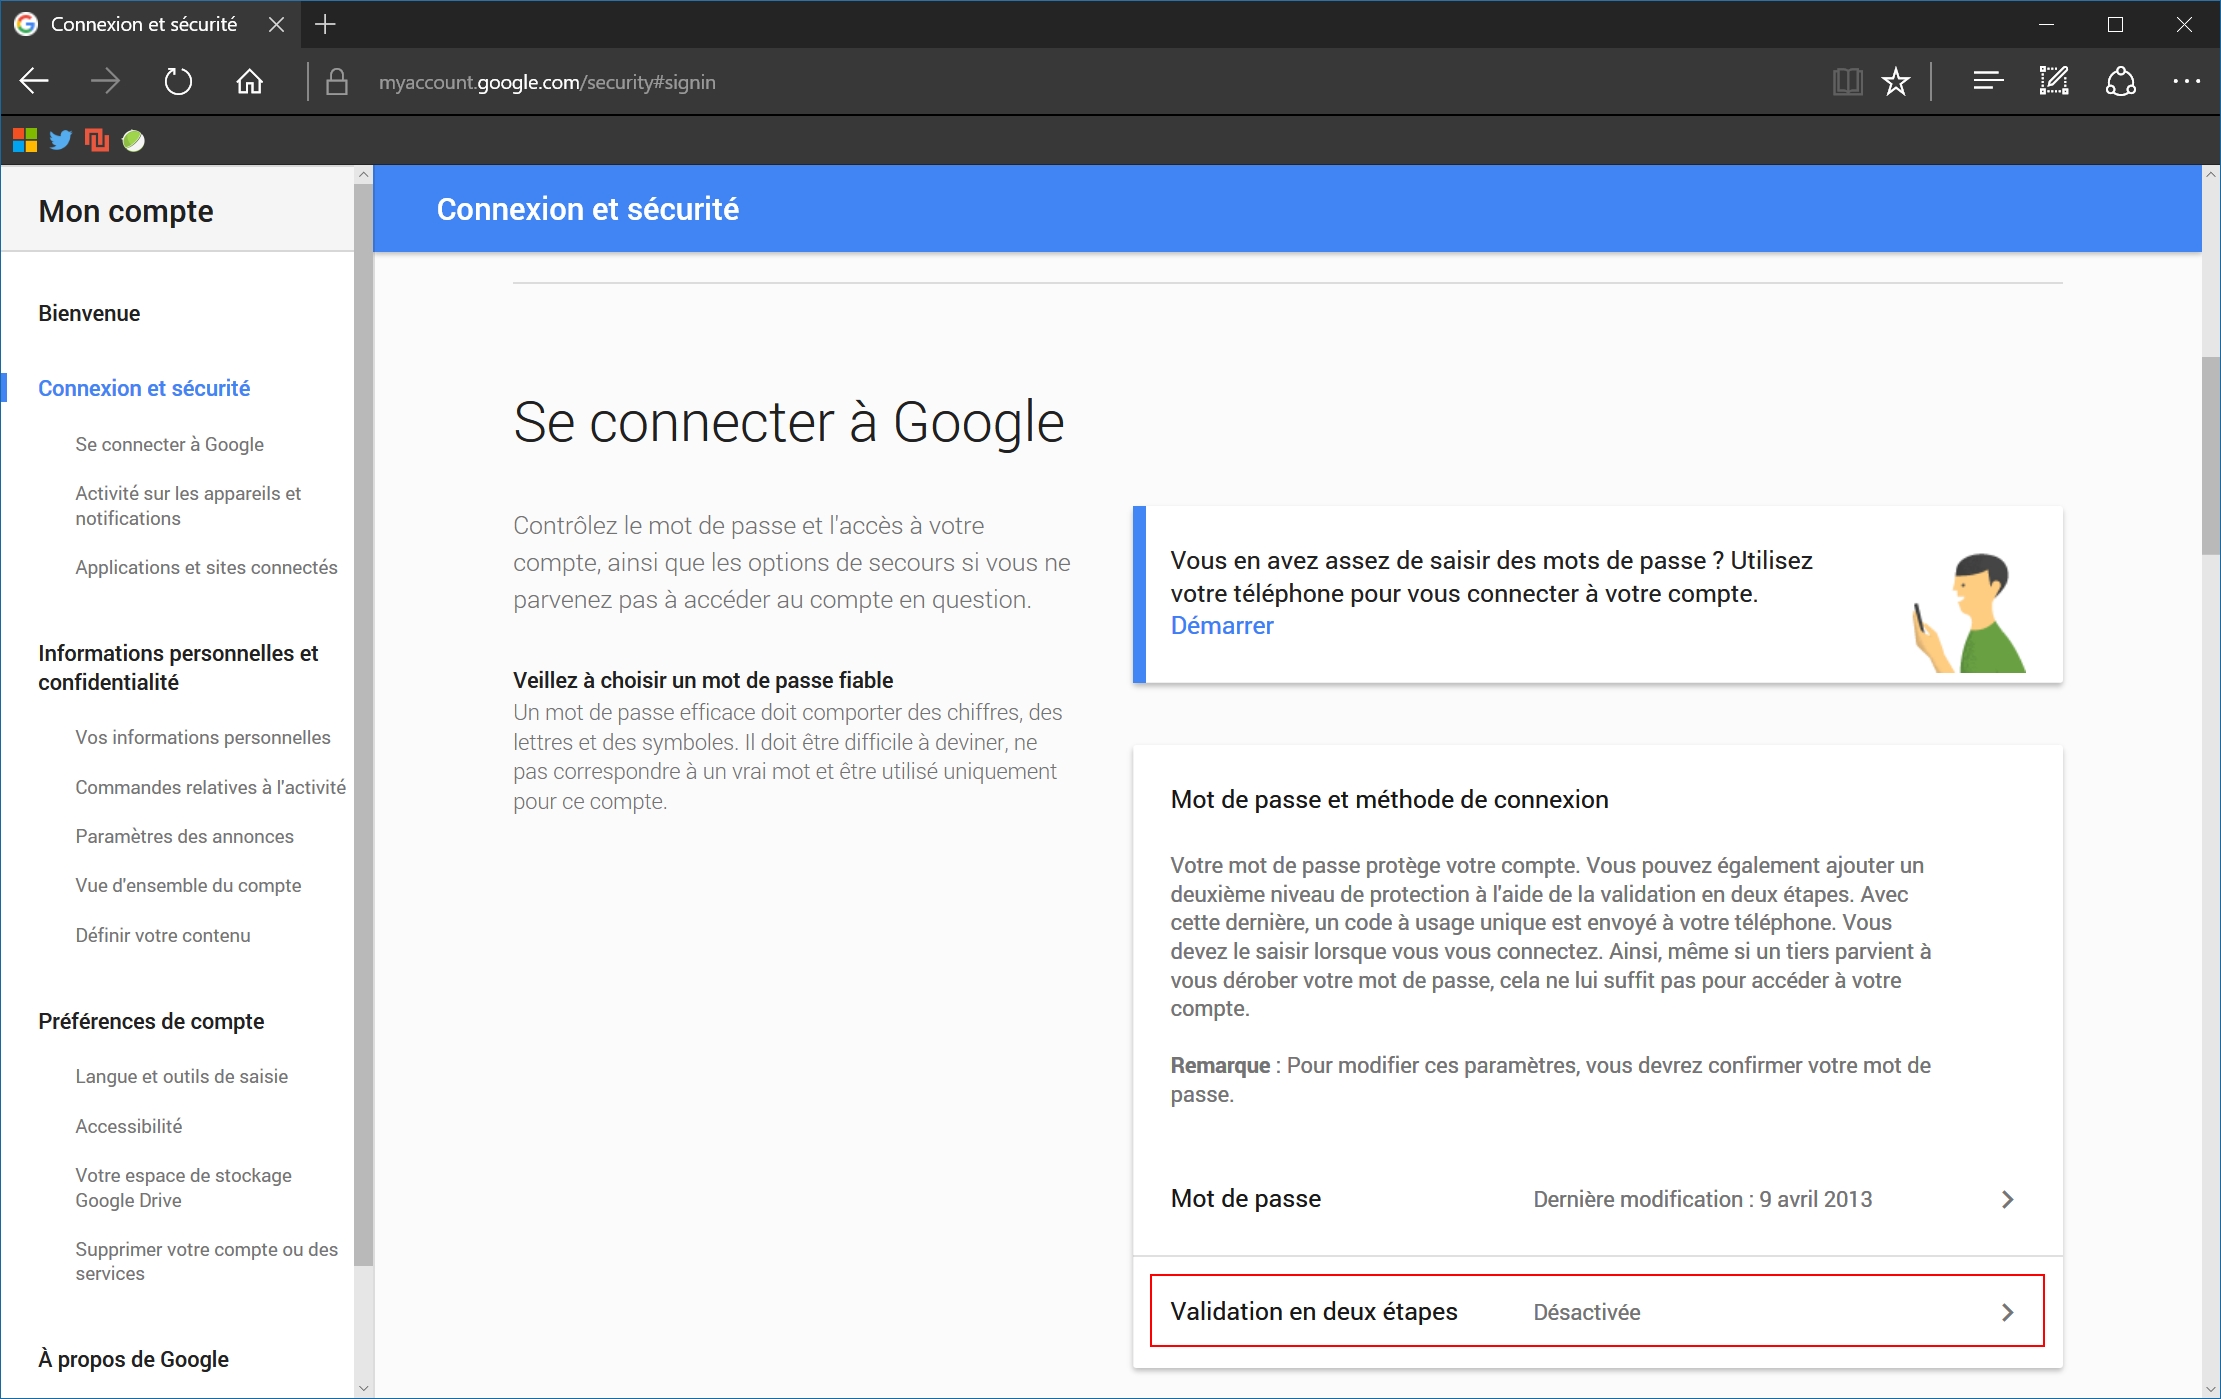Open Vos informations personnelles
This screenshot has width=2221, height=1399.
pyautogui.click(x=202, y=737)
